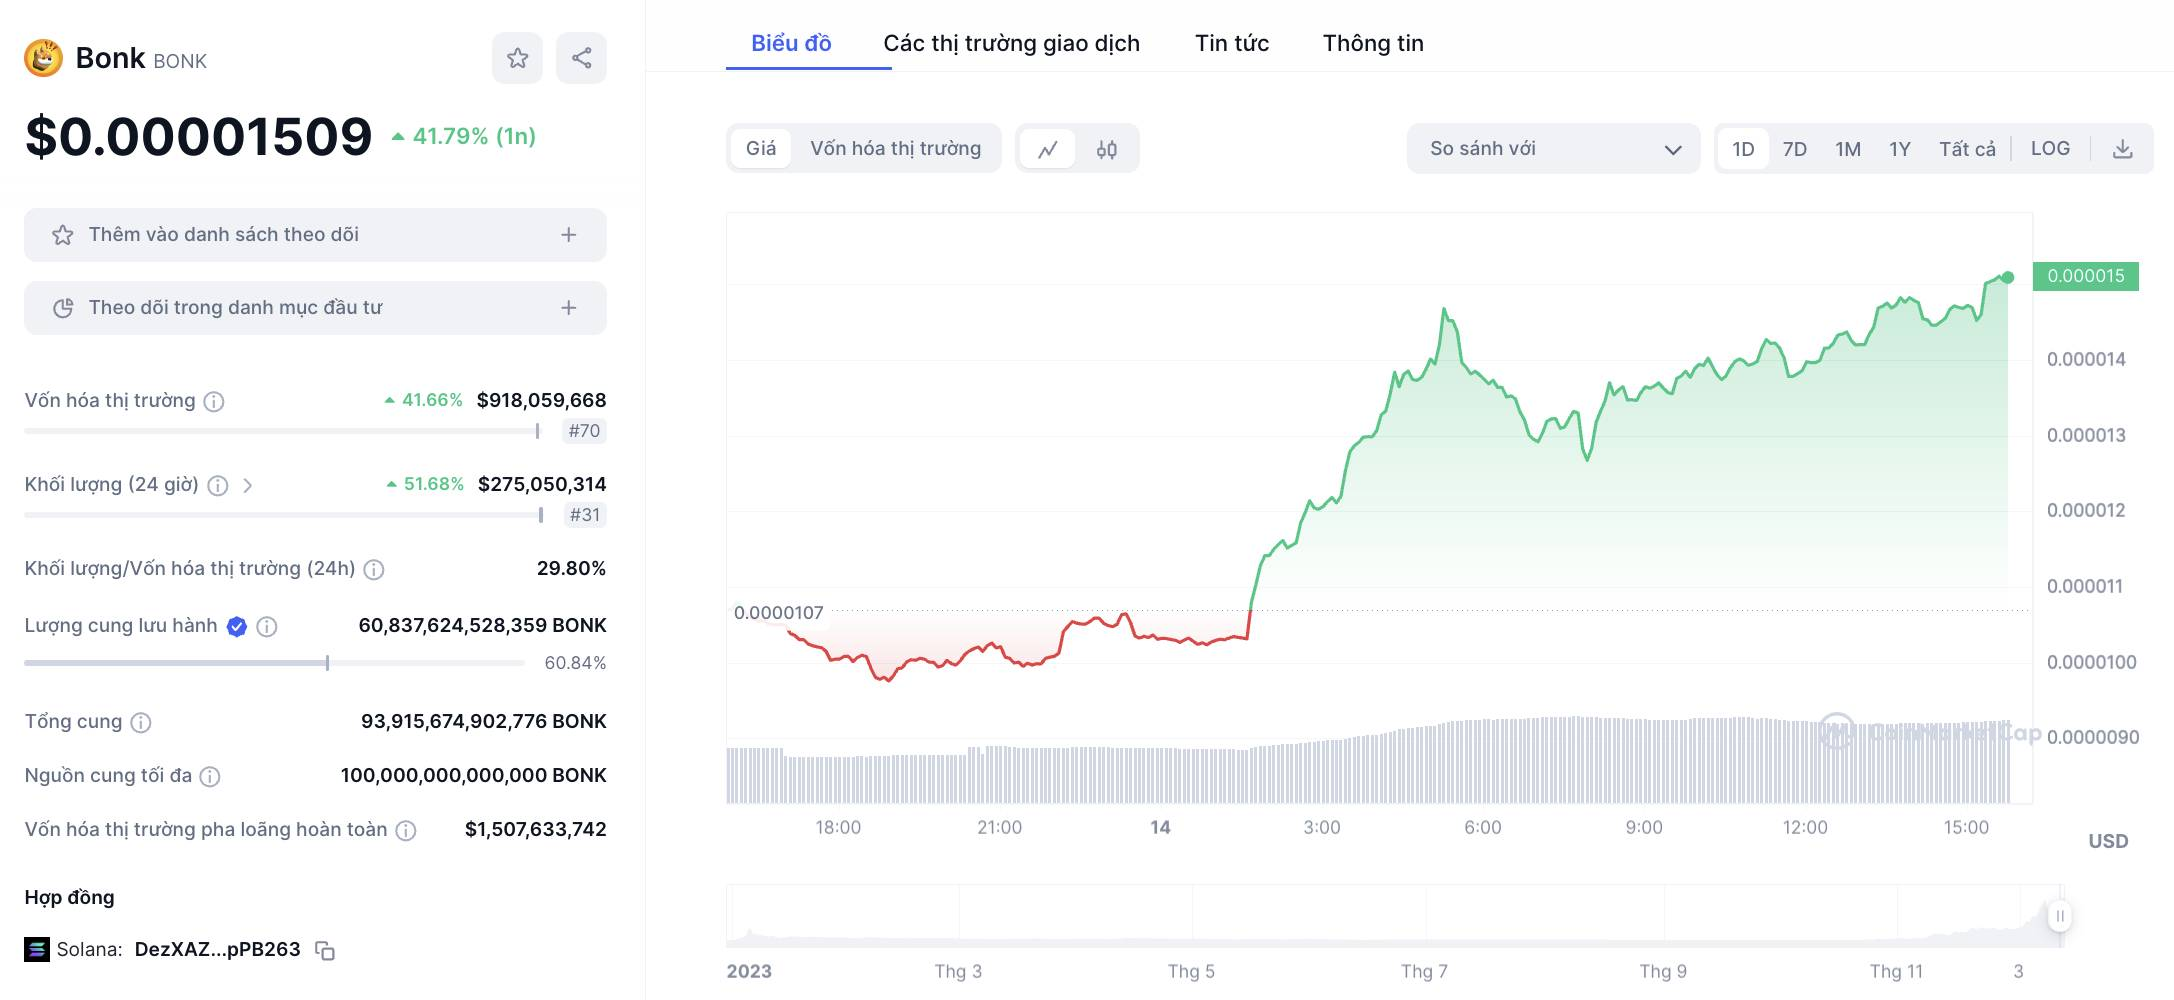Click the plus on watchlist row
The height and width of the screenshot is (1000, 2174).
click(x=569, y=235)
